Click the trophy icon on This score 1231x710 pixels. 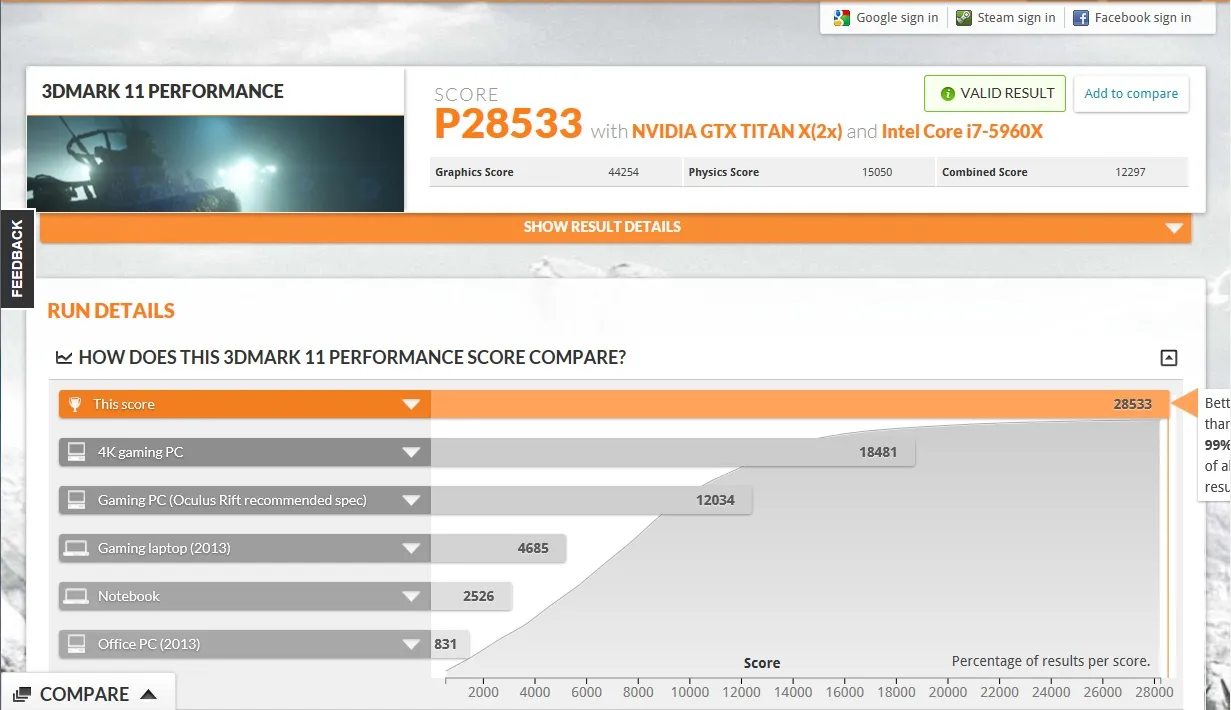pos(75,404)
